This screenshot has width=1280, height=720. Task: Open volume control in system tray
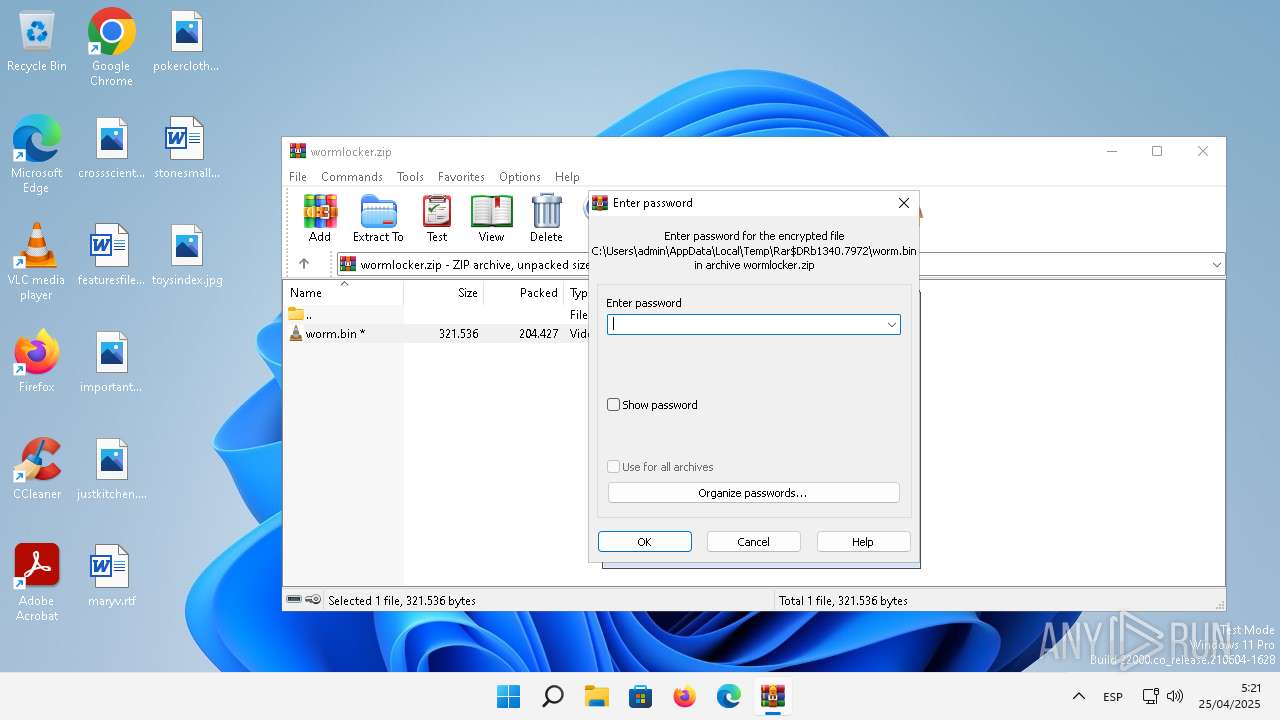pos(1175,696)
